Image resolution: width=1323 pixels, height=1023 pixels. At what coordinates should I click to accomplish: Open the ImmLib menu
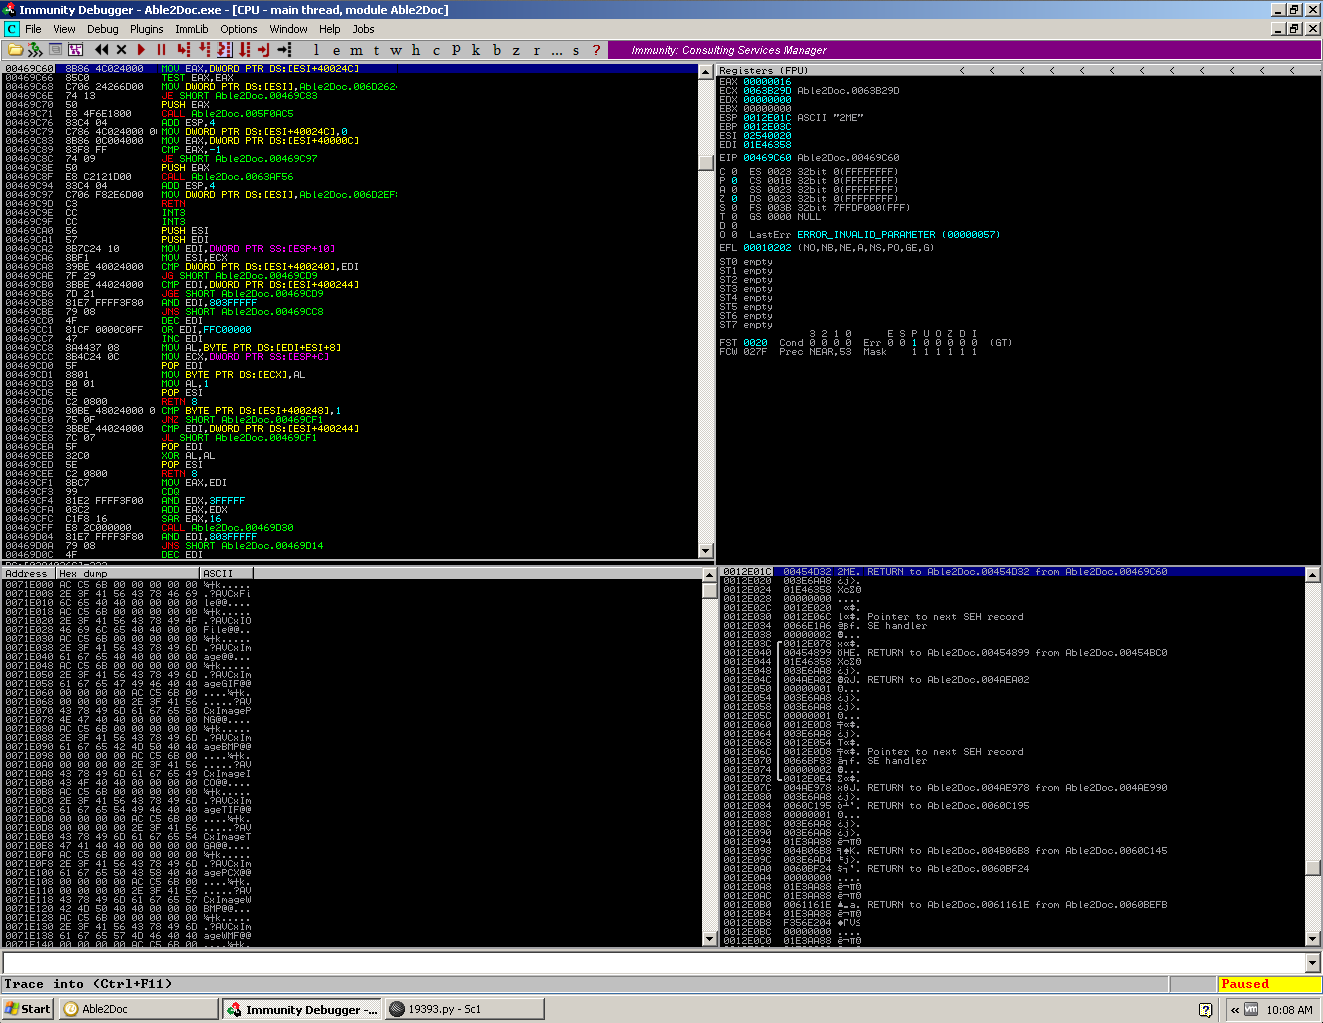192,29
